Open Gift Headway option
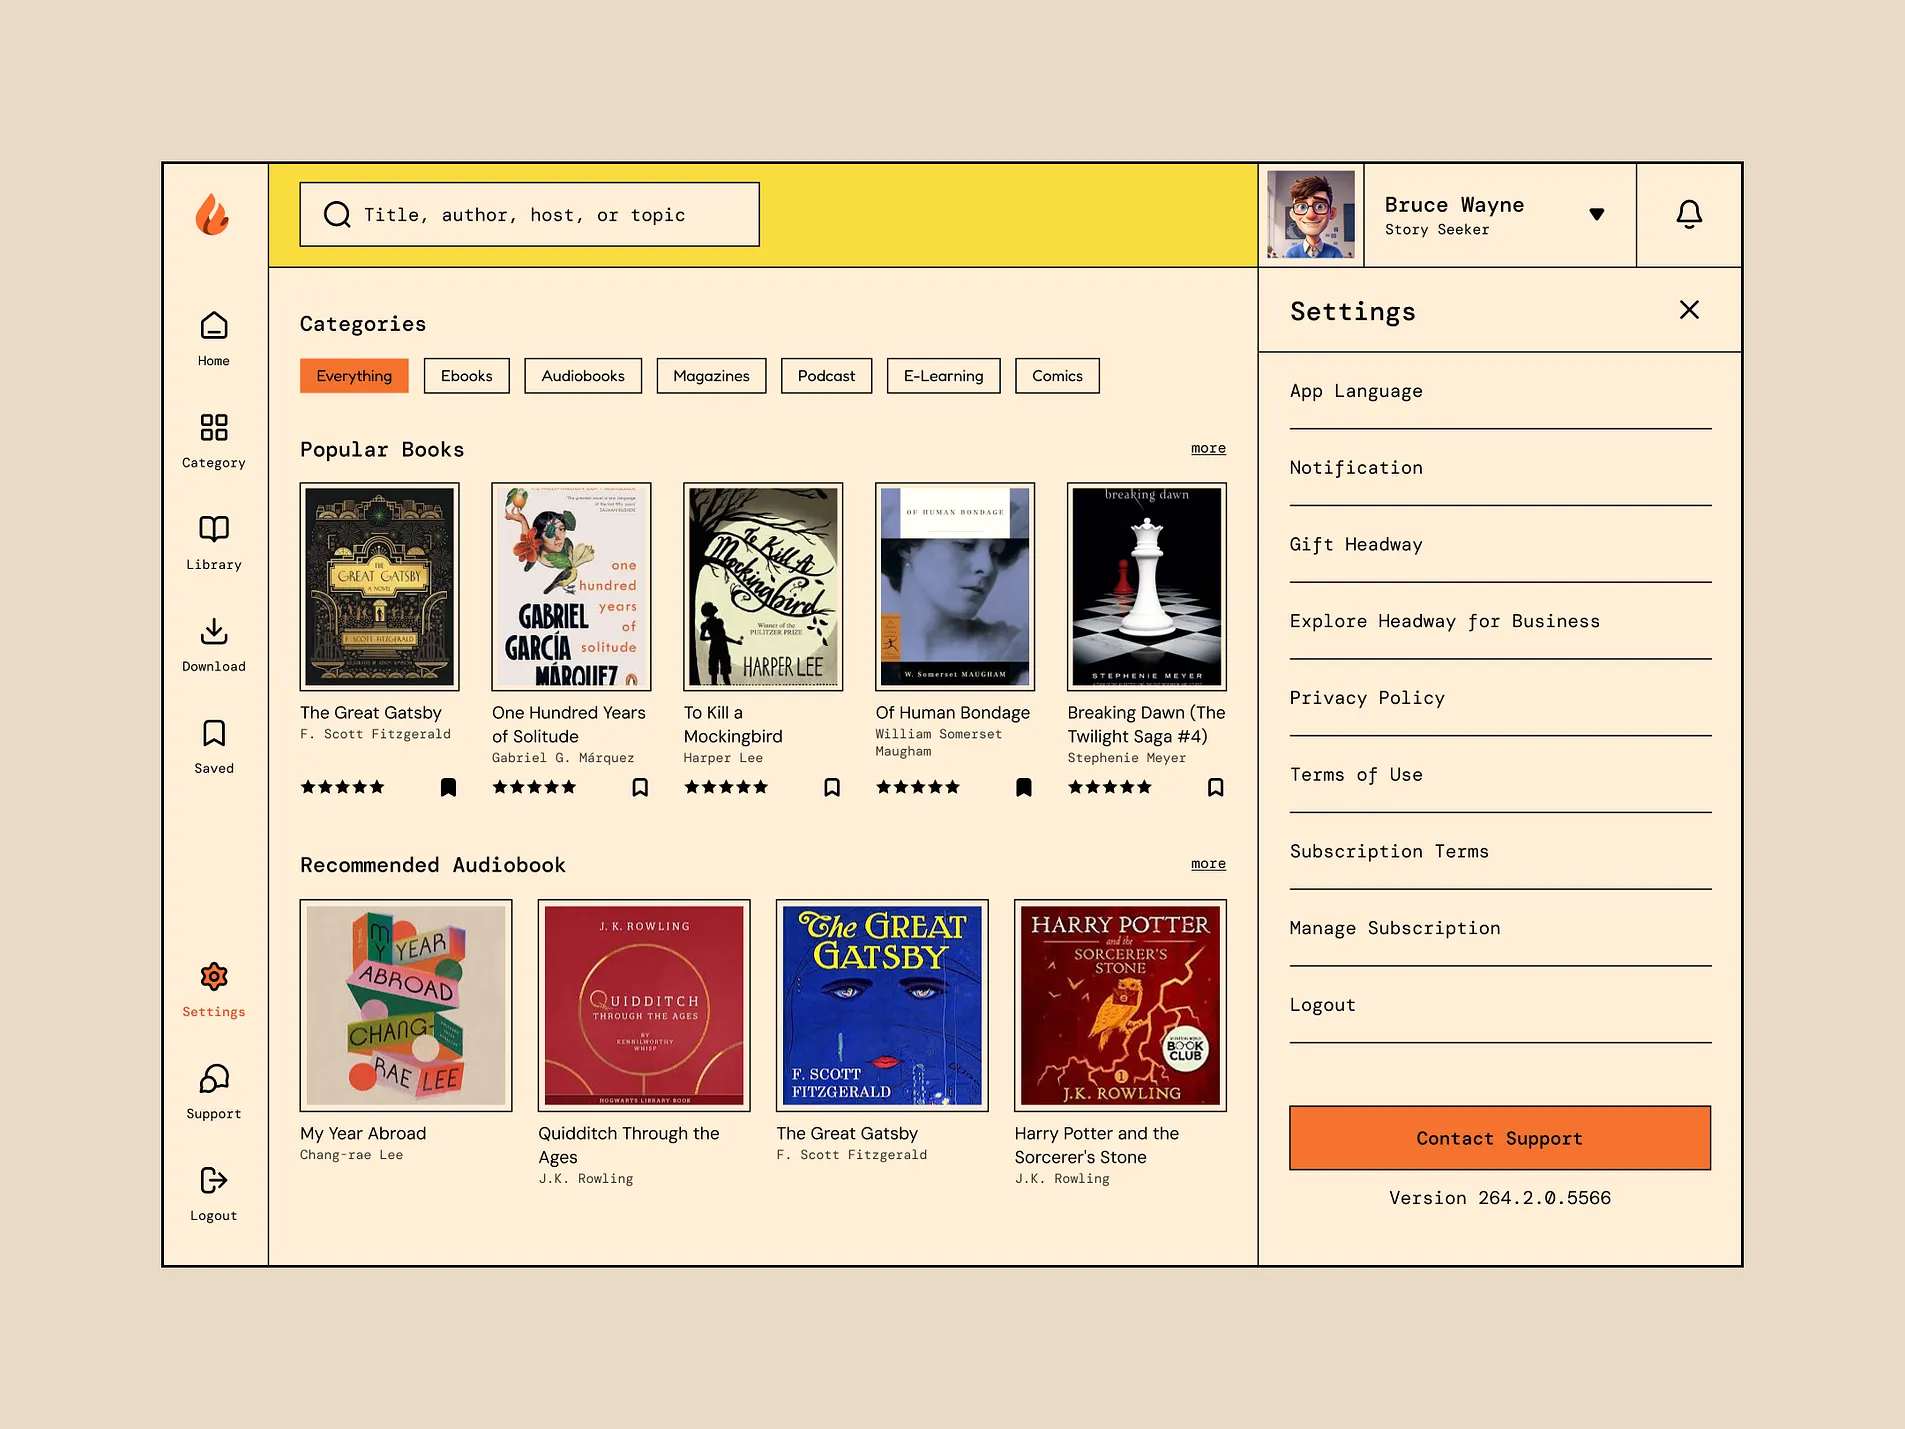 [x=1500, y=545]
